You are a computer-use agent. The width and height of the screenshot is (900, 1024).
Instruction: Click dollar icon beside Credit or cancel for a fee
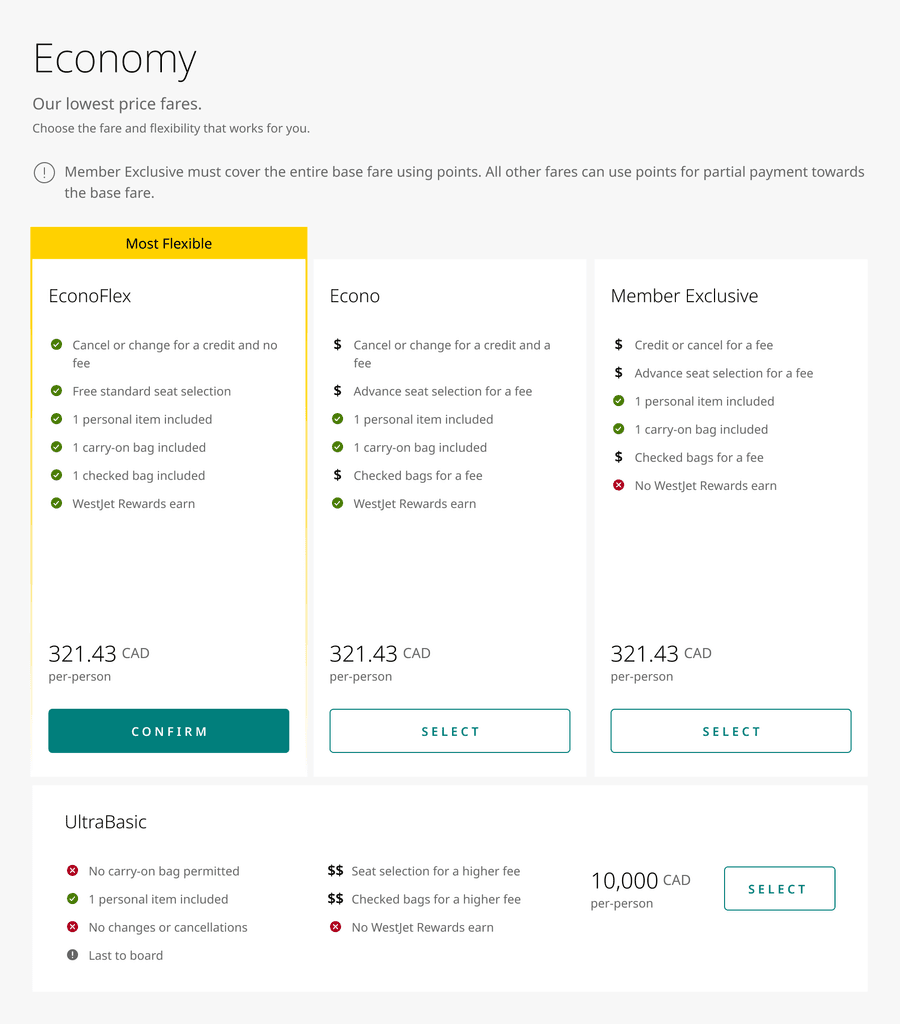click(x=619, y=344)
